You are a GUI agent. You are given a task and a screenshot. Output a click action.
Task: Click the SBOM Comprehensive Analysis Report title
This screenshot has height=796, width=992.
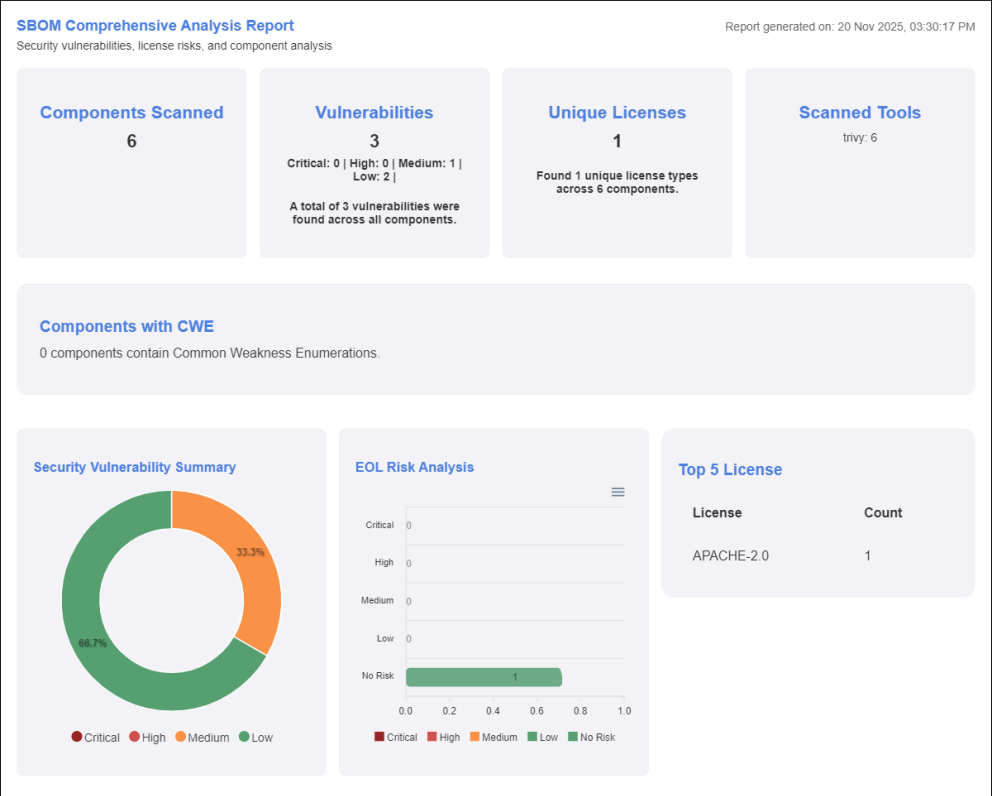pyautogui.click(x=155, y=26)
